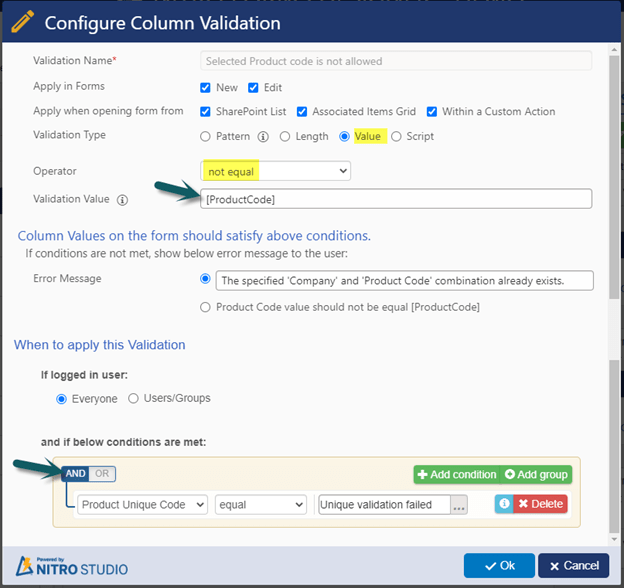Click the Nitro Studio logo
Screen dimensions: 624x588
click(72, 567)
